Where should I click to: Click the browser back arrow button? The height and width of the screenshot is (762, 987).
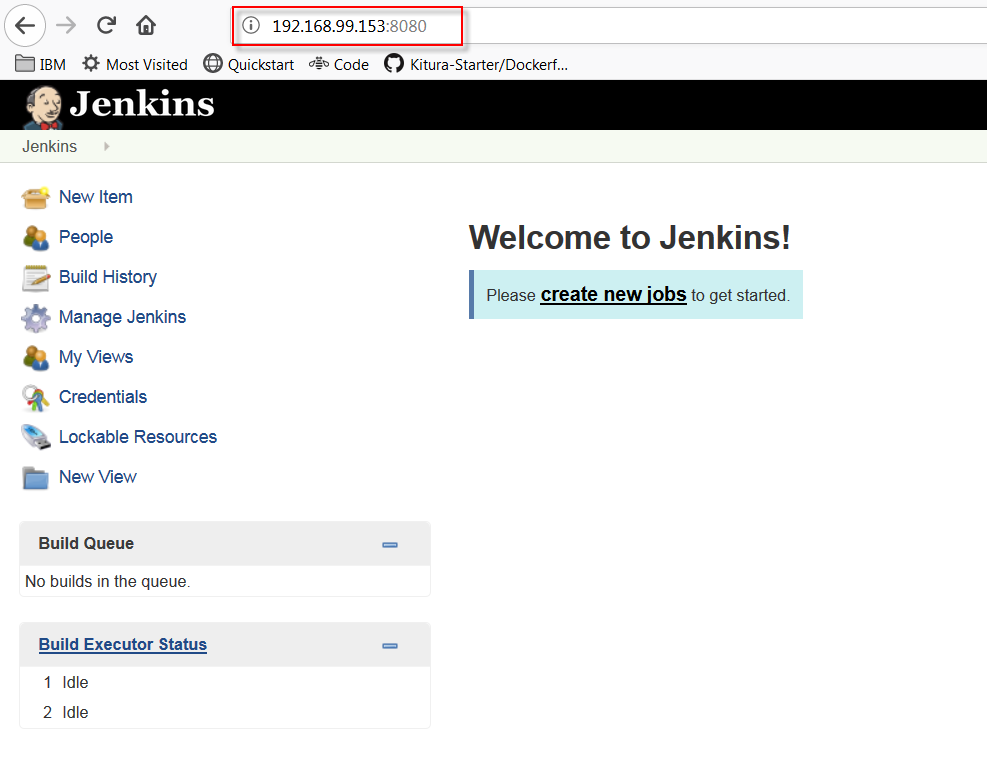(25, 26)
